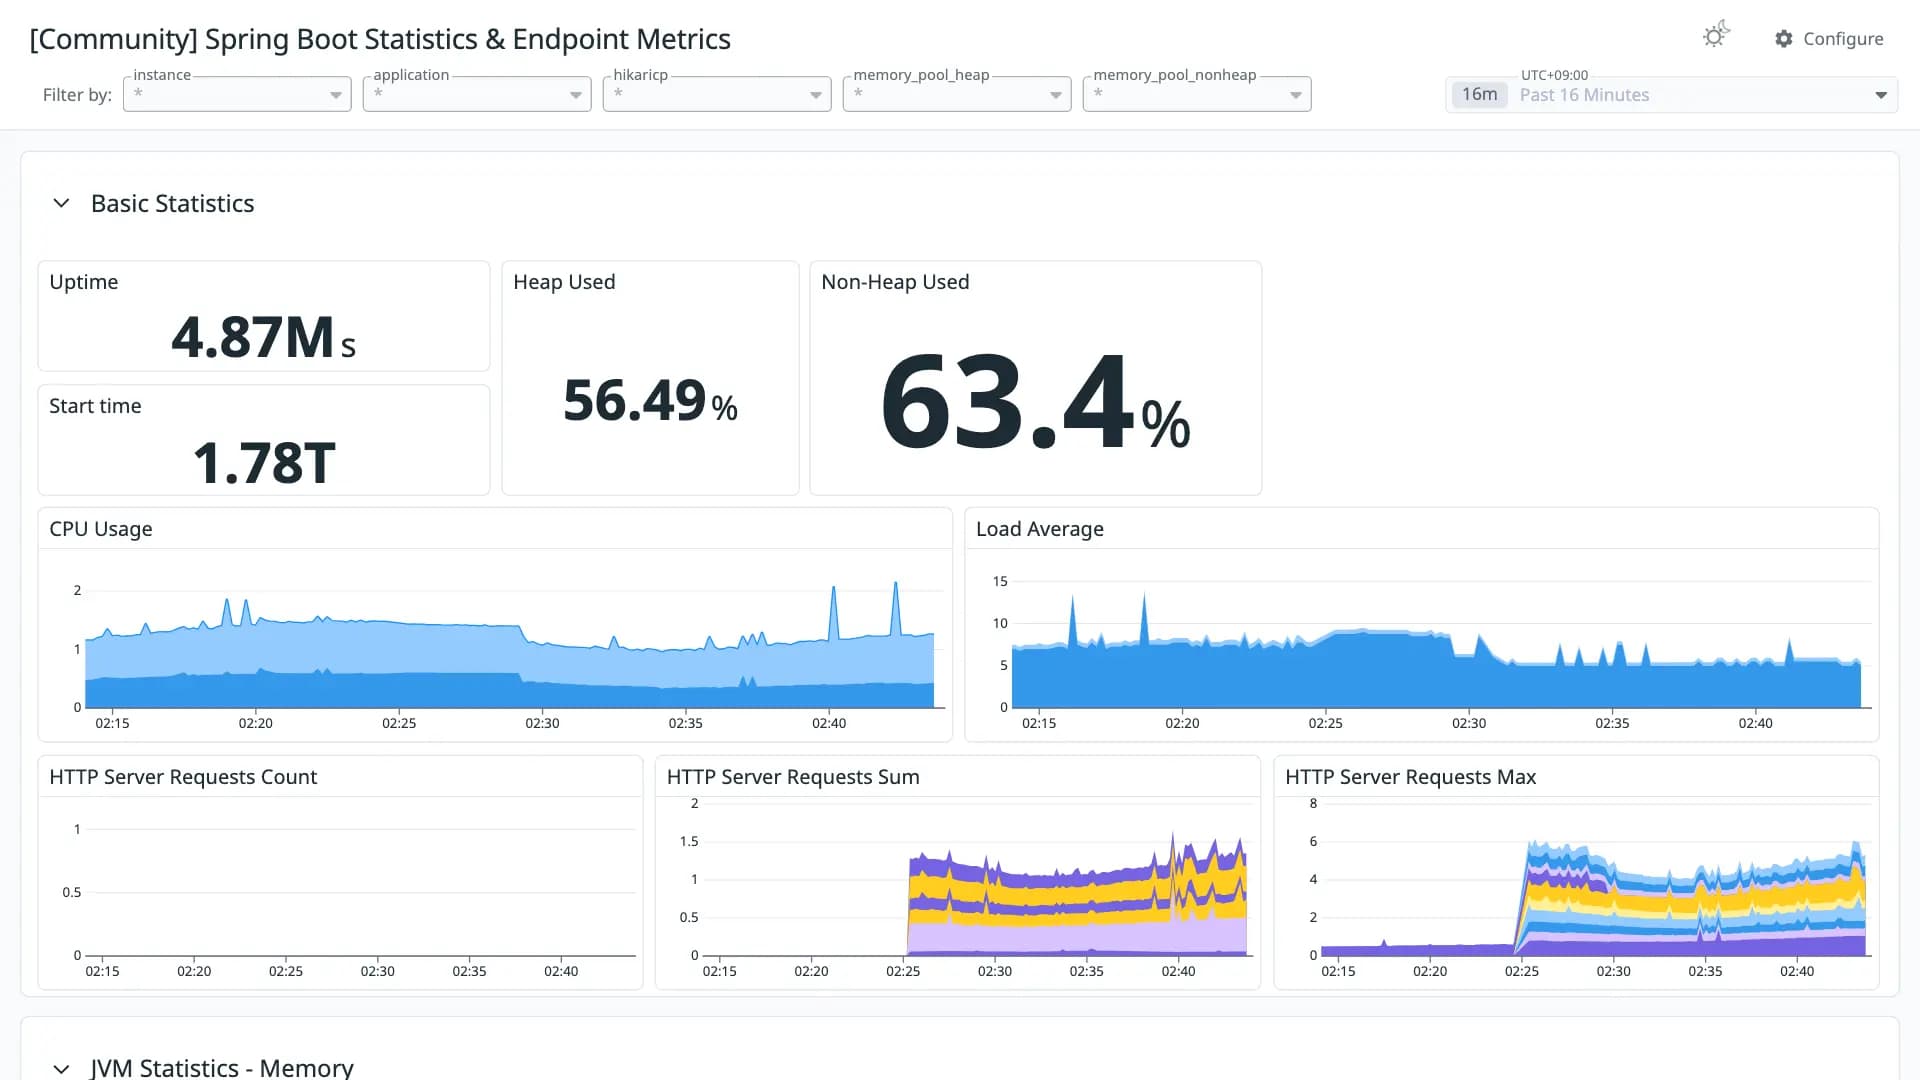The image size is (1920, 1080).
Task: Open the instance filter dropdown
Action: click(237, 94)
